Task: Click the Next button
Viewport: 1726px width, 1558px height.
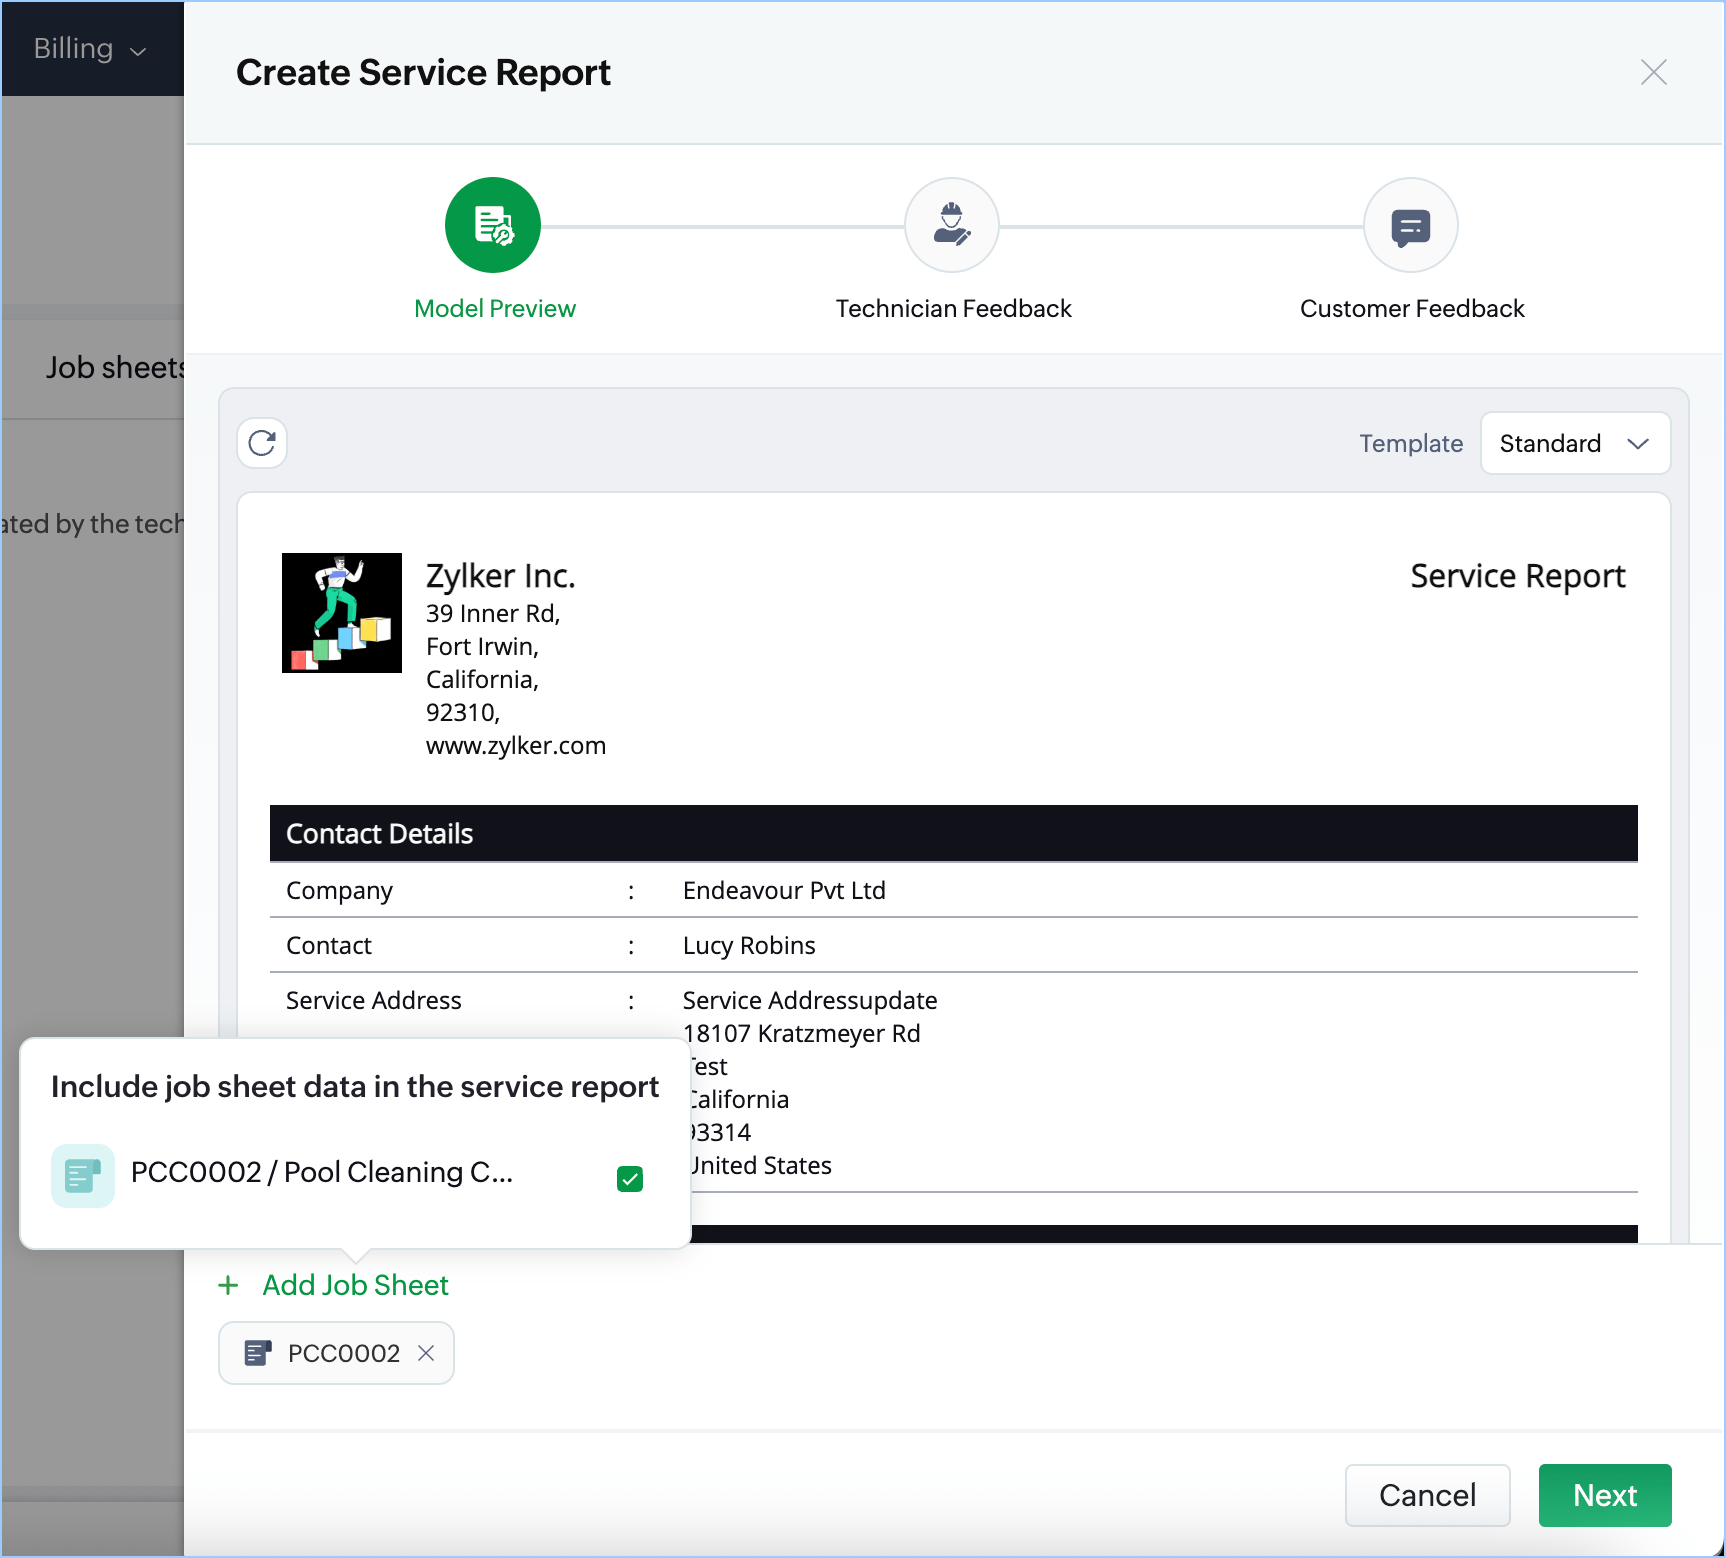Action: [x=1604, y=1495]
